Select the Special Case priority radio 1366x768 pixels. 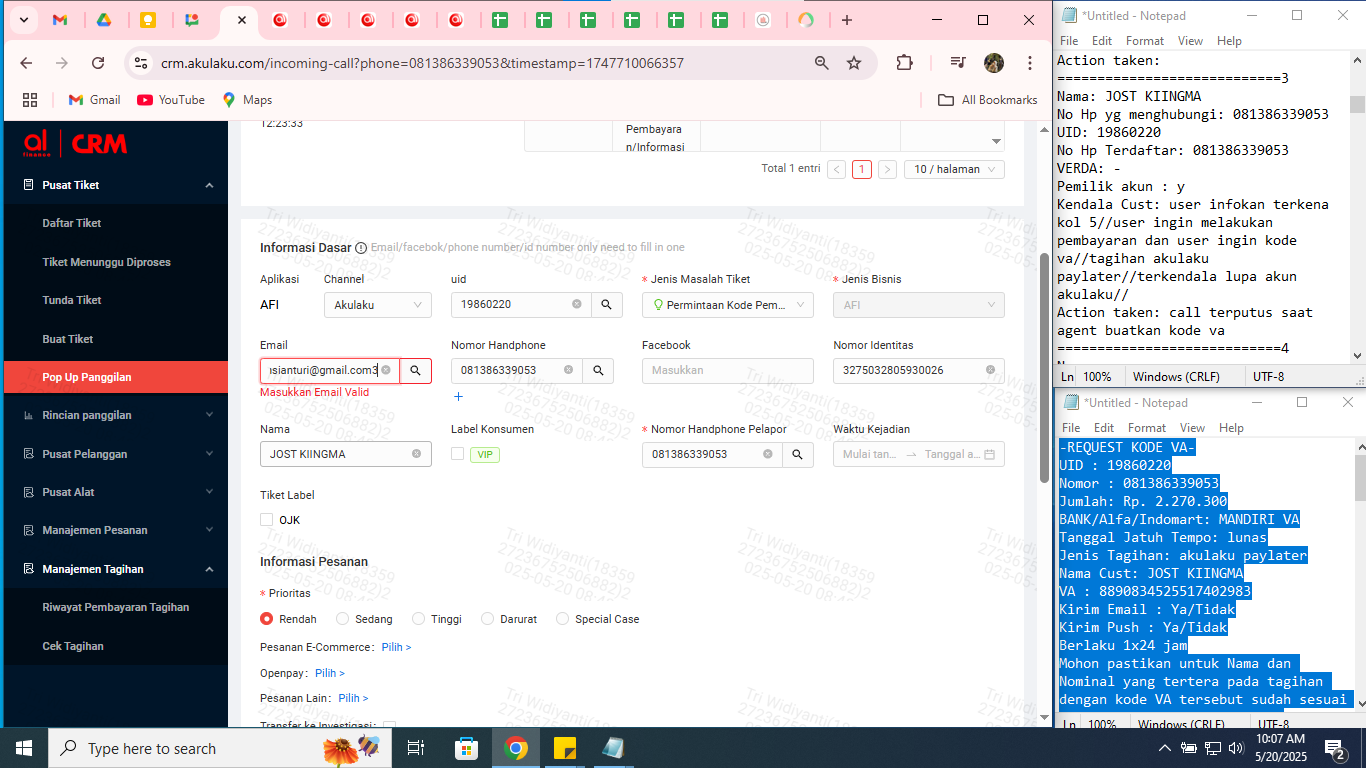(x=563, y=619)
